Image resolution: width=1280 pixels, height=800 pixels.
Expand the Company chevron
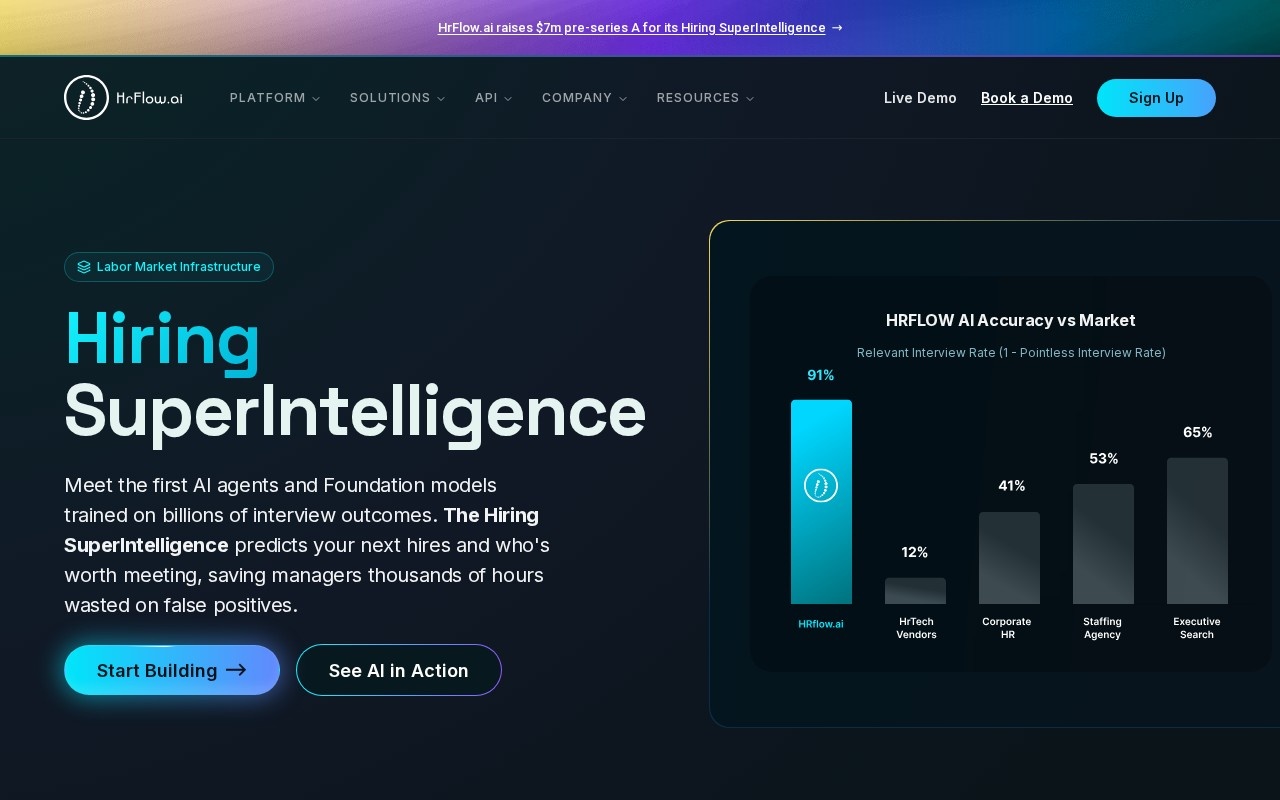tap(623, 98)
